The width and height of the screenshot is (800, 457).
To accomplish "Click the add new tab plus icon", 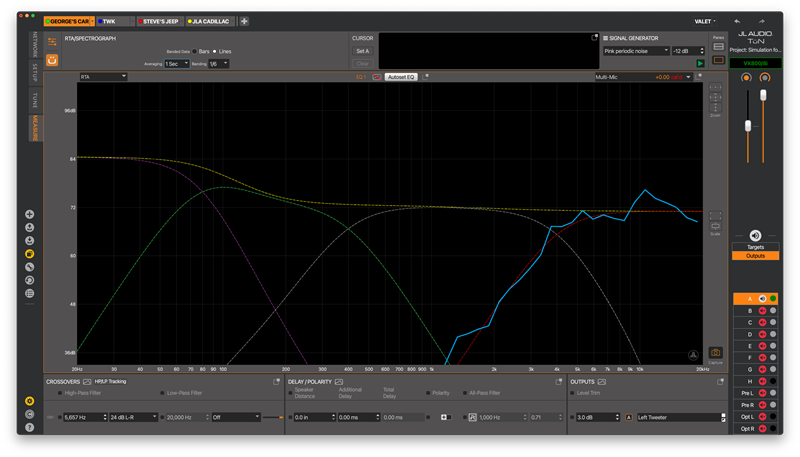I will (245, 21).
